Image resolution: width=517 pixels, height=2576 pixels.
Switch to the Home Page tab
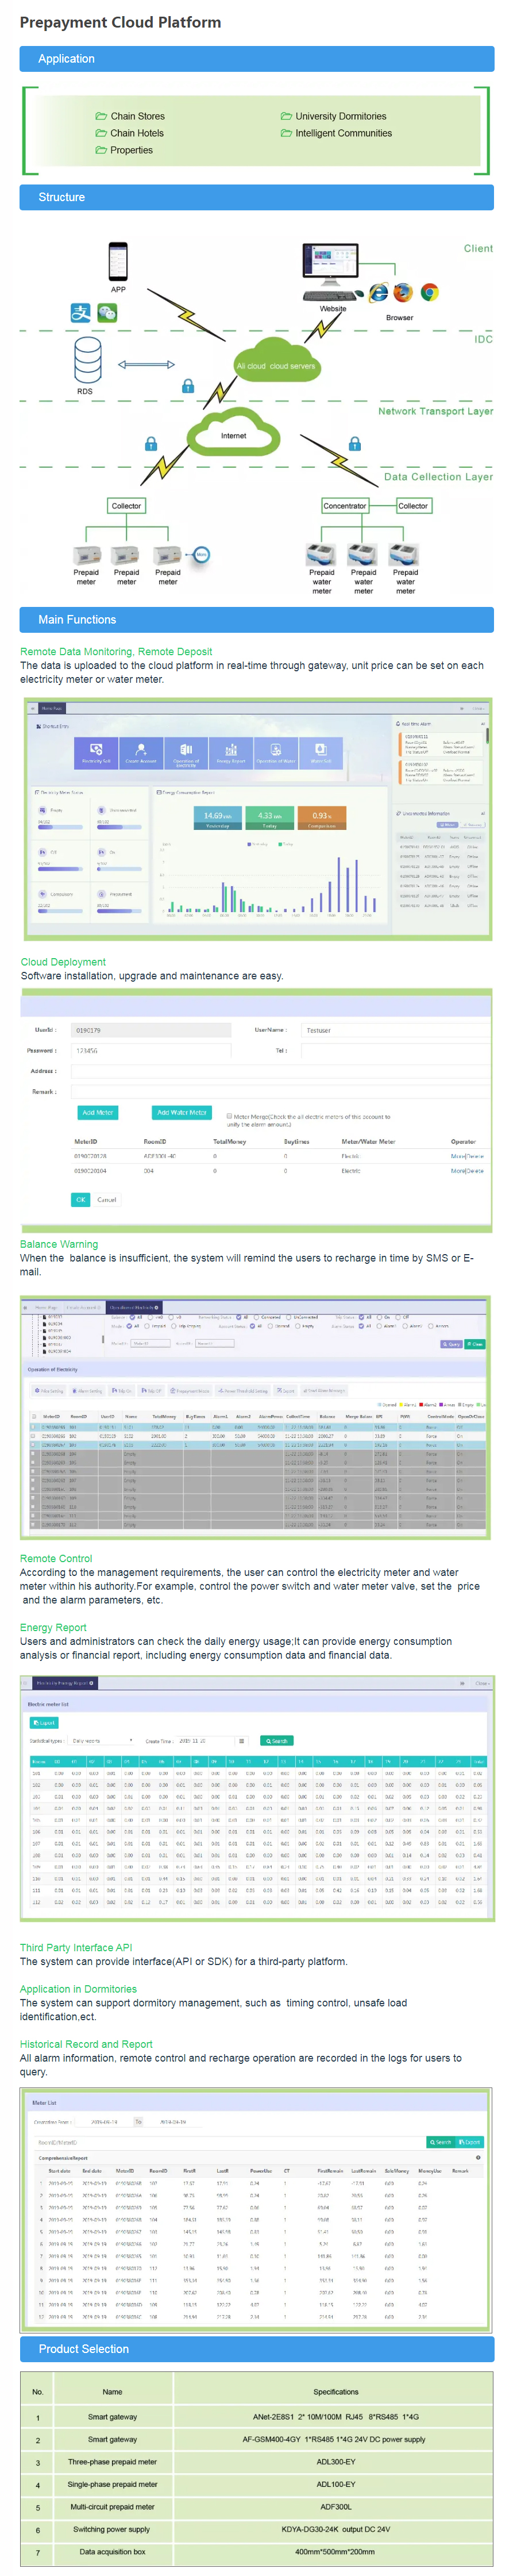point(46,1307)
